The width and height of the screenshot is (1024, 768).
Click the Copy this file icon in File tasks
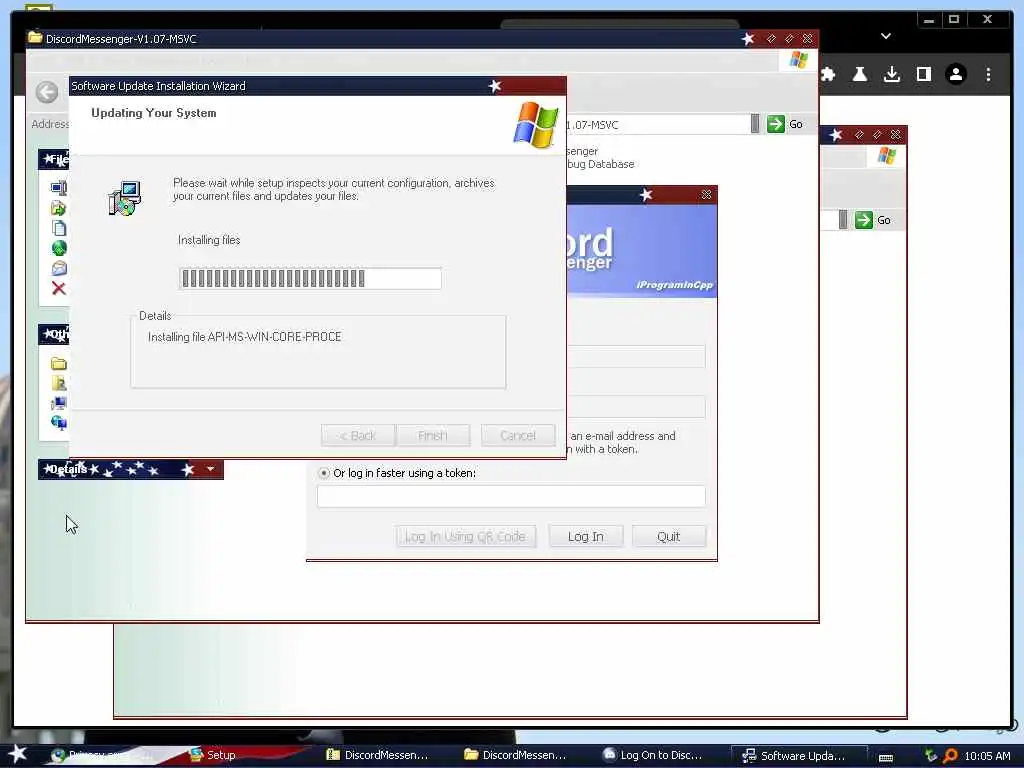tap(59, 228)
